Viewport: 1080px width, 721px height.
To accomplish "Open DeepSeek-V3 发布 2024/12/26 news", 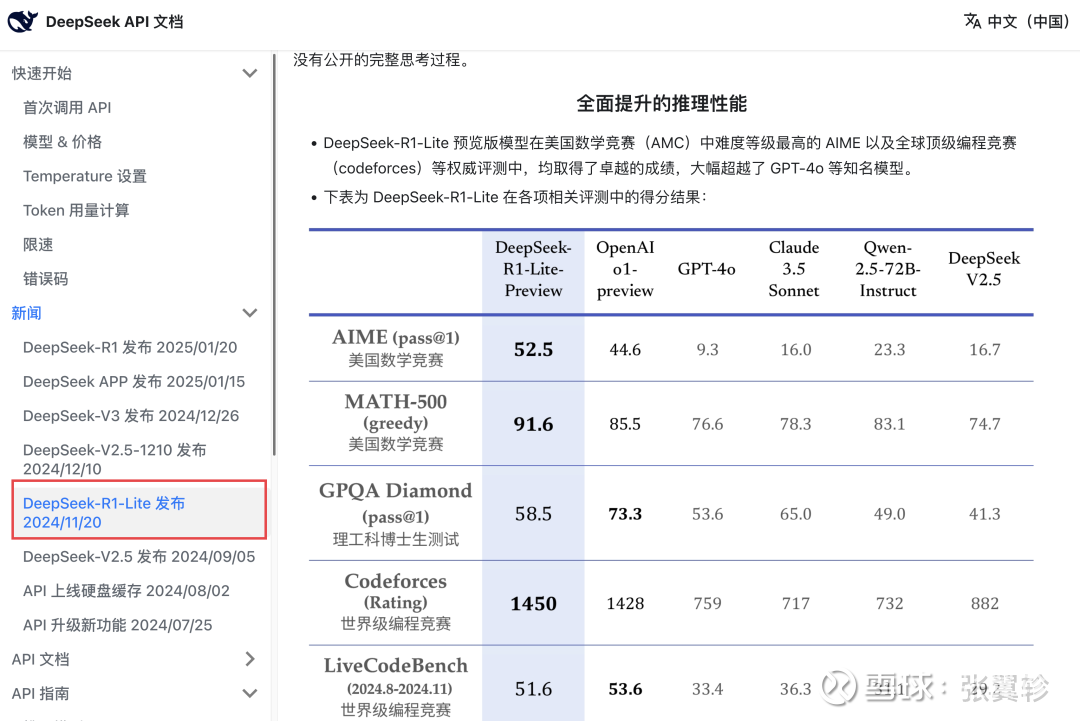I will pyautogui.click(x=131, y=416).
